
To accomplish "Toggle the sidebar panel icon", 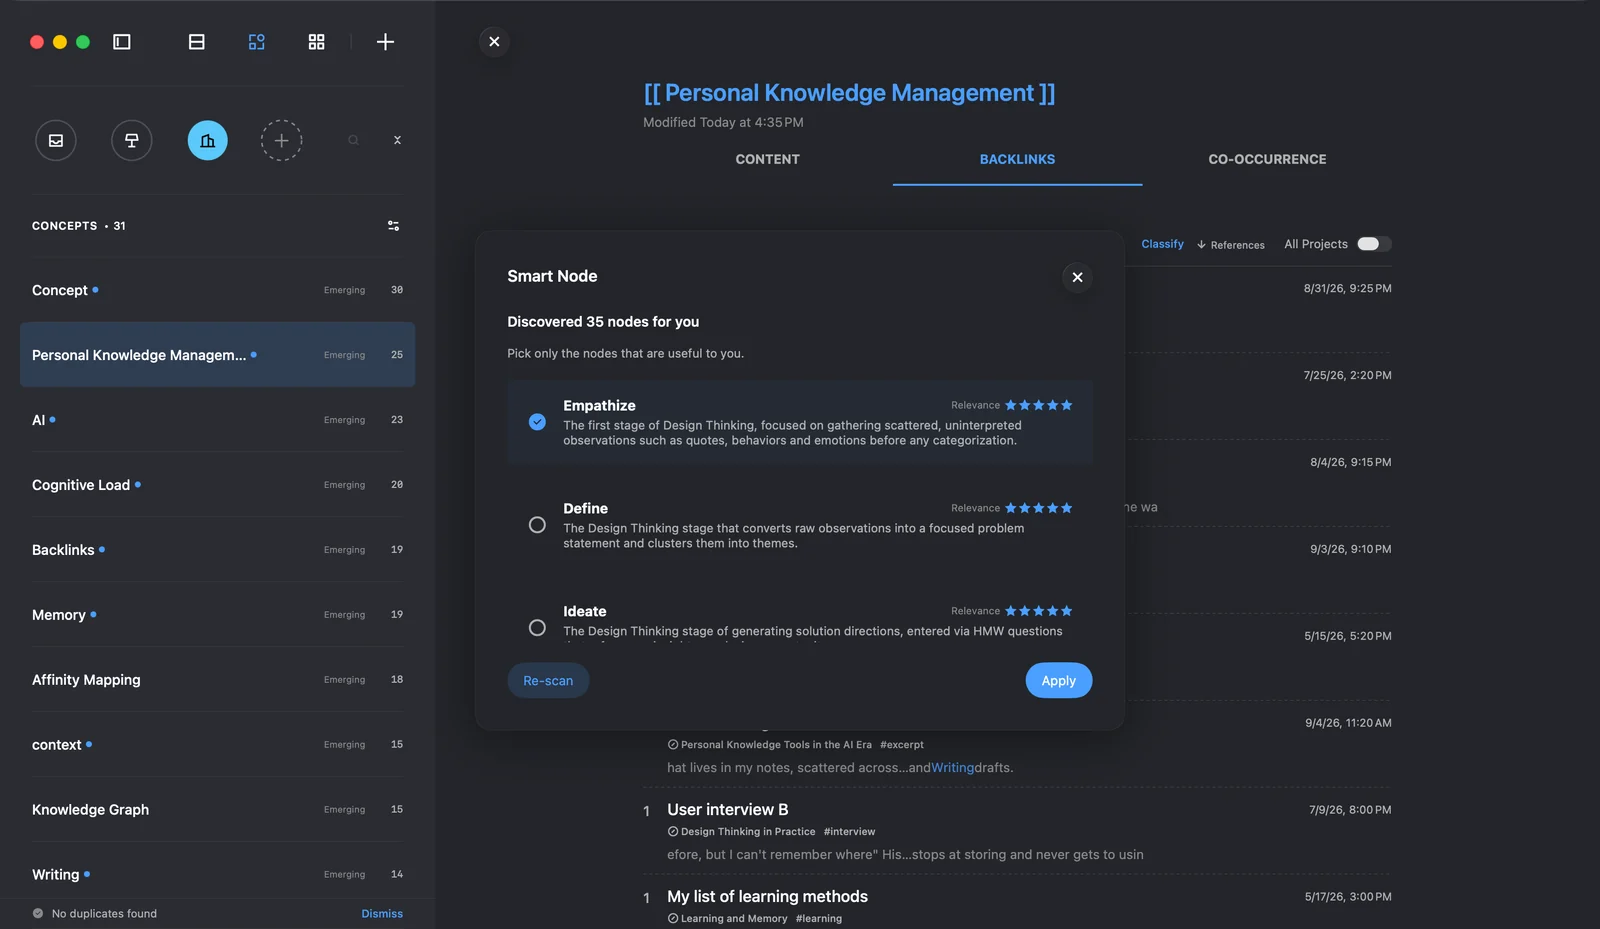I will point(122,42).
